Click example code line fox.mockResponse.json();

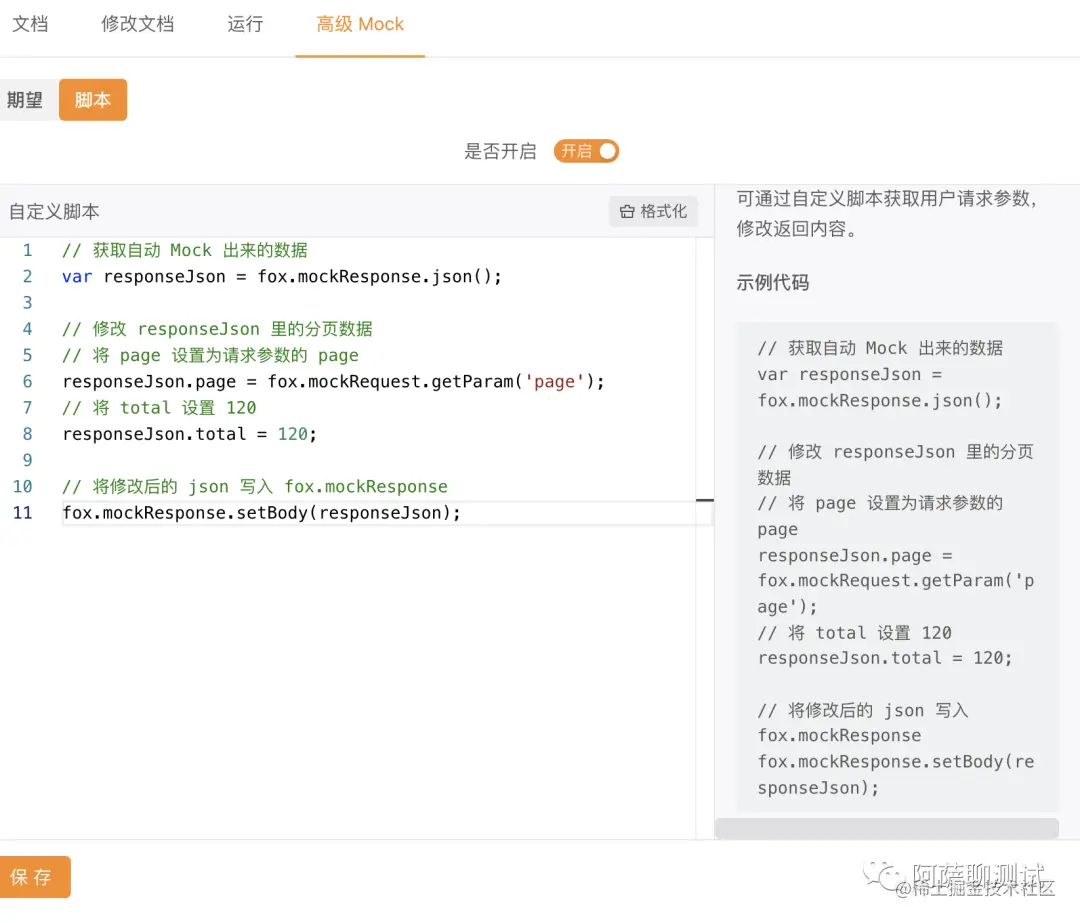[880, 400]
